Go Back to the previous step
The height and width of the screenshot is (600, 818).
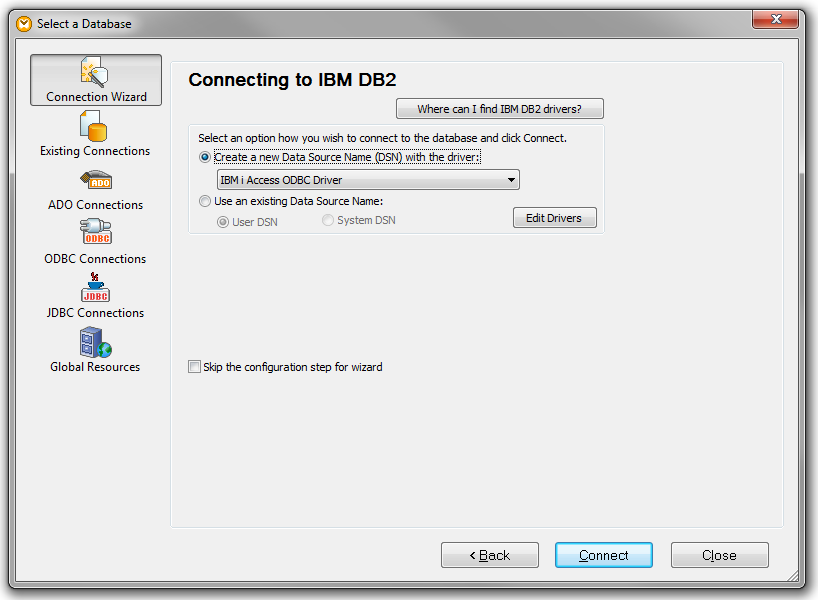[490, 555]
